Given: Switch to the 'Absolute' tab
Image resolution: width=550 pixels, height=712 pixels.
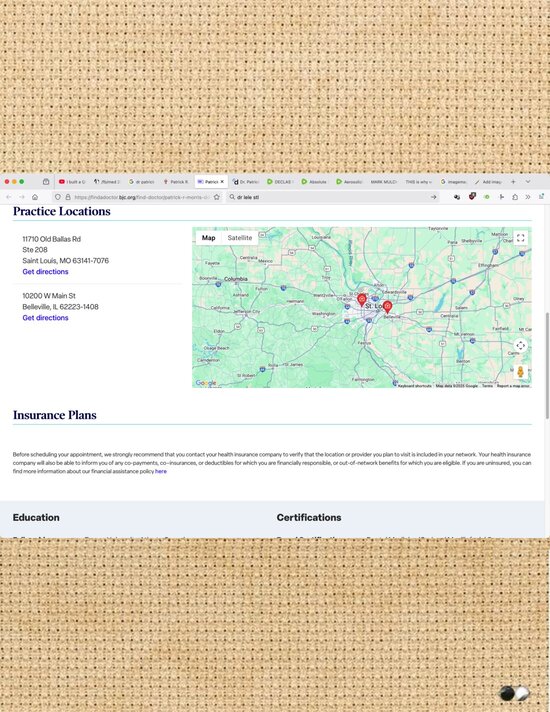Looking at the screenshot, I should tap(314, 182).
